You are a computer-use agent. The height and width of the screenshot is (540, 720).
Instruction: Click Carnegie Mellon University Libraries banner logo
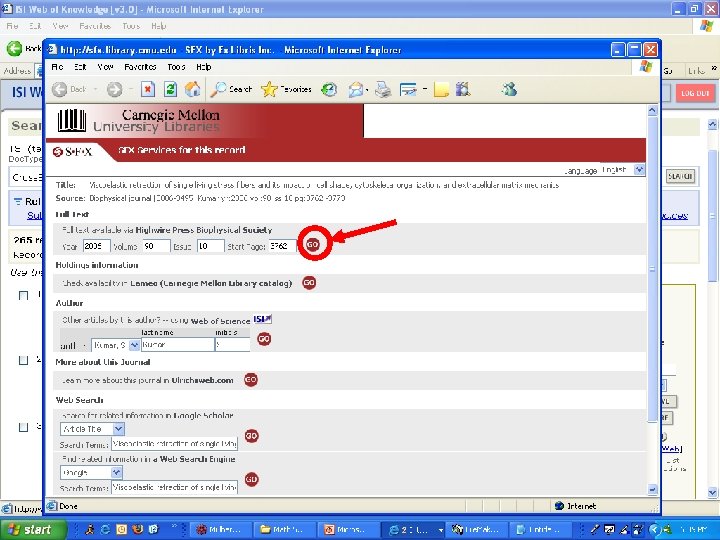[x=138, y=120]
